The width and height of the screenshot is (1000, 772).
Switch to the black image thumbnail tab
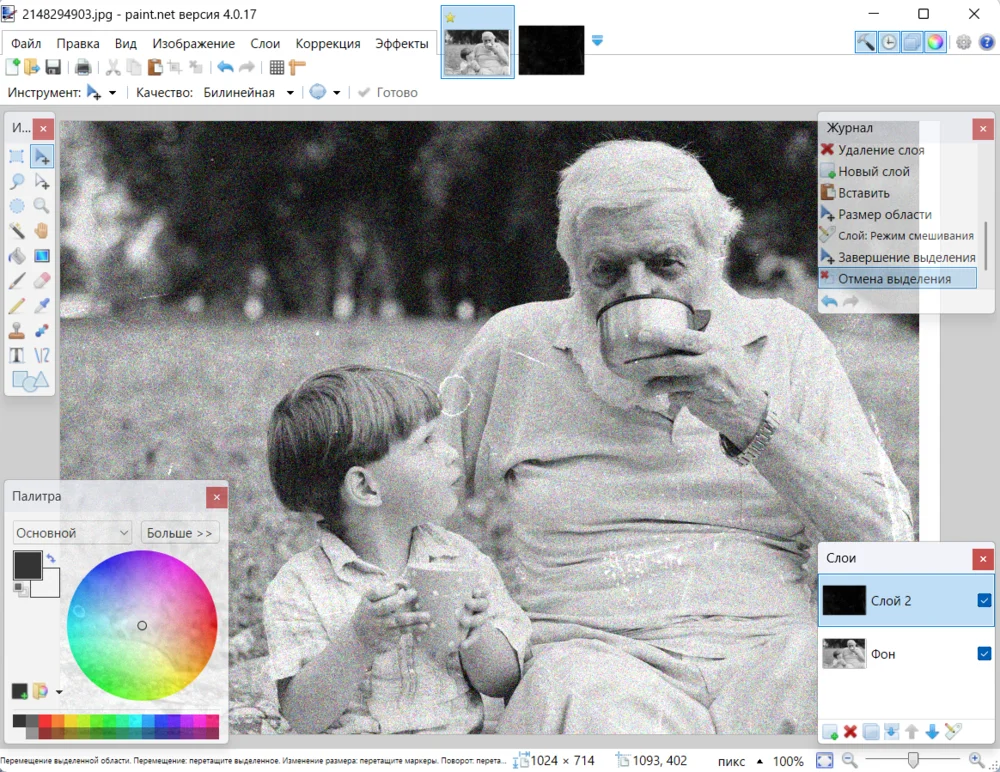[552, 50]
